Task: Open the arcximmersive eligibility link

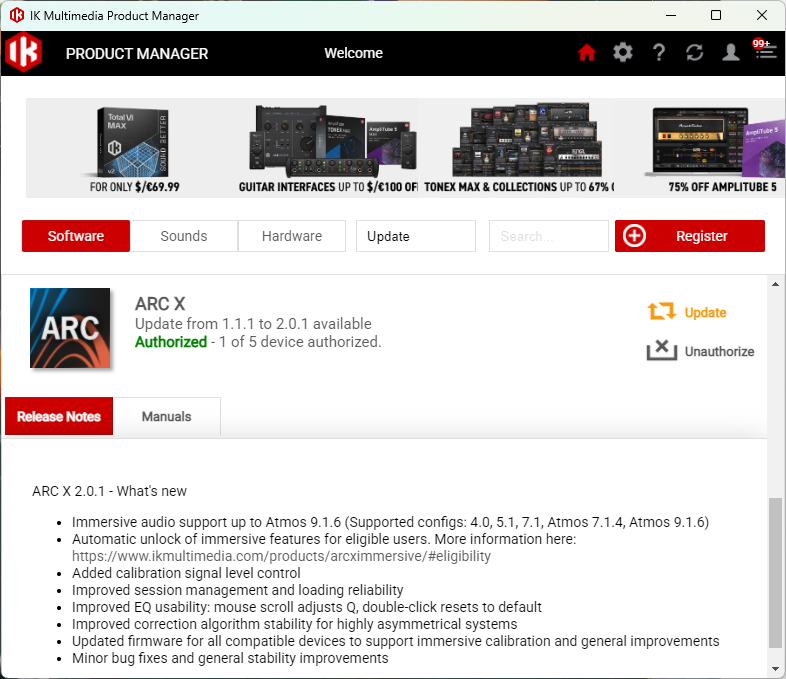Action: 281,556
